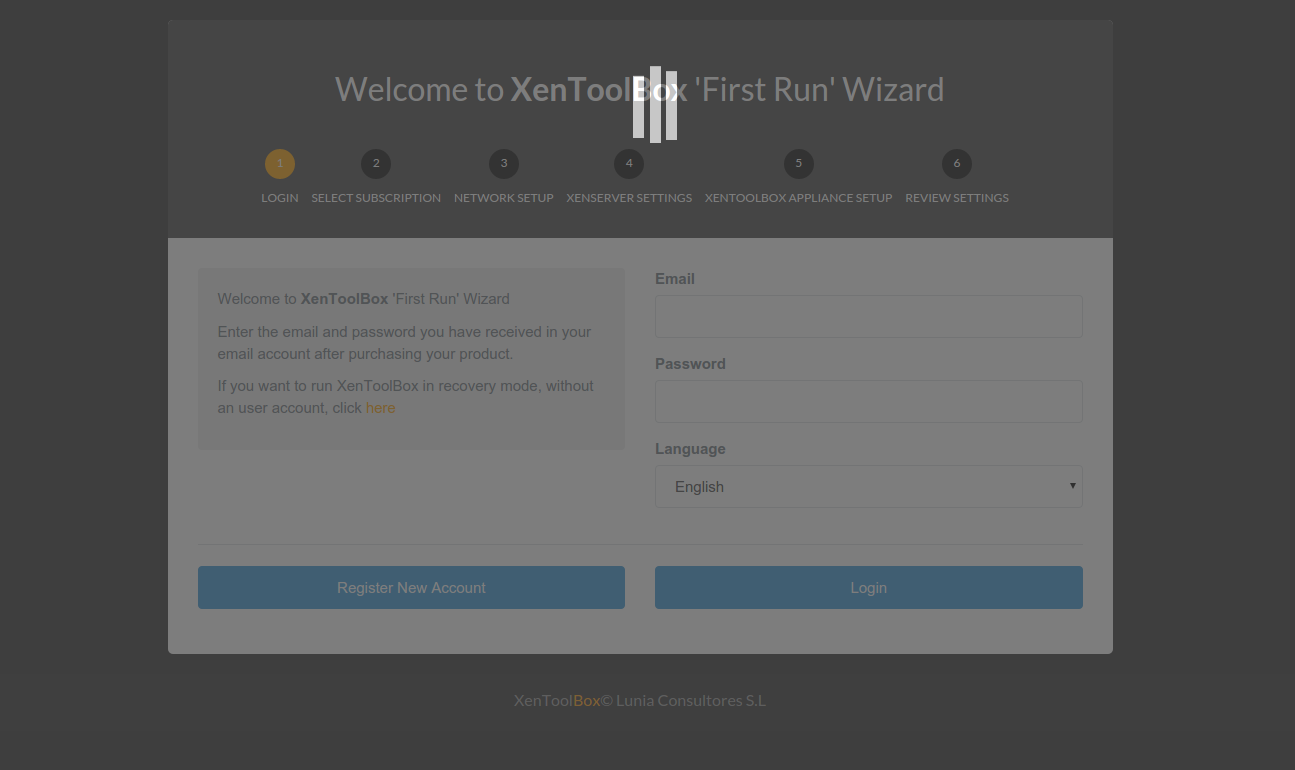The width and height of the screenshot is (1295, 770).
Task: Focus the Password input field
Action: pyautogui.click(x=869, y=401)
